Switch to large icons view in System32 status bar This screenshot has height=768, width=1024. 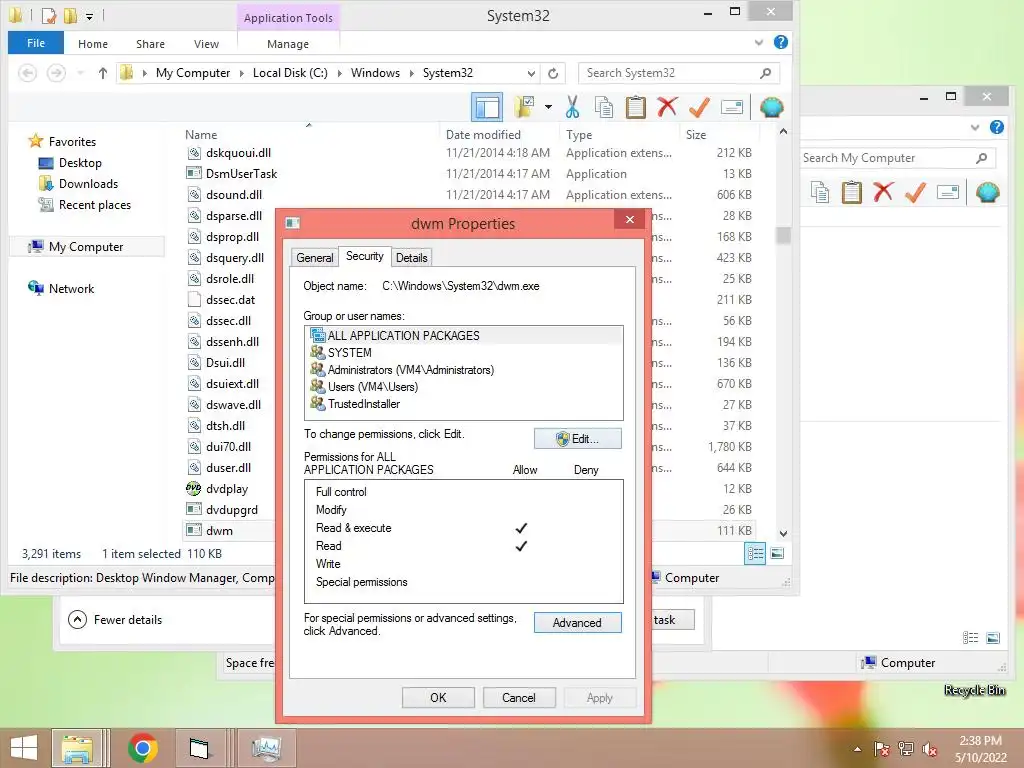[x=777, y=554]
